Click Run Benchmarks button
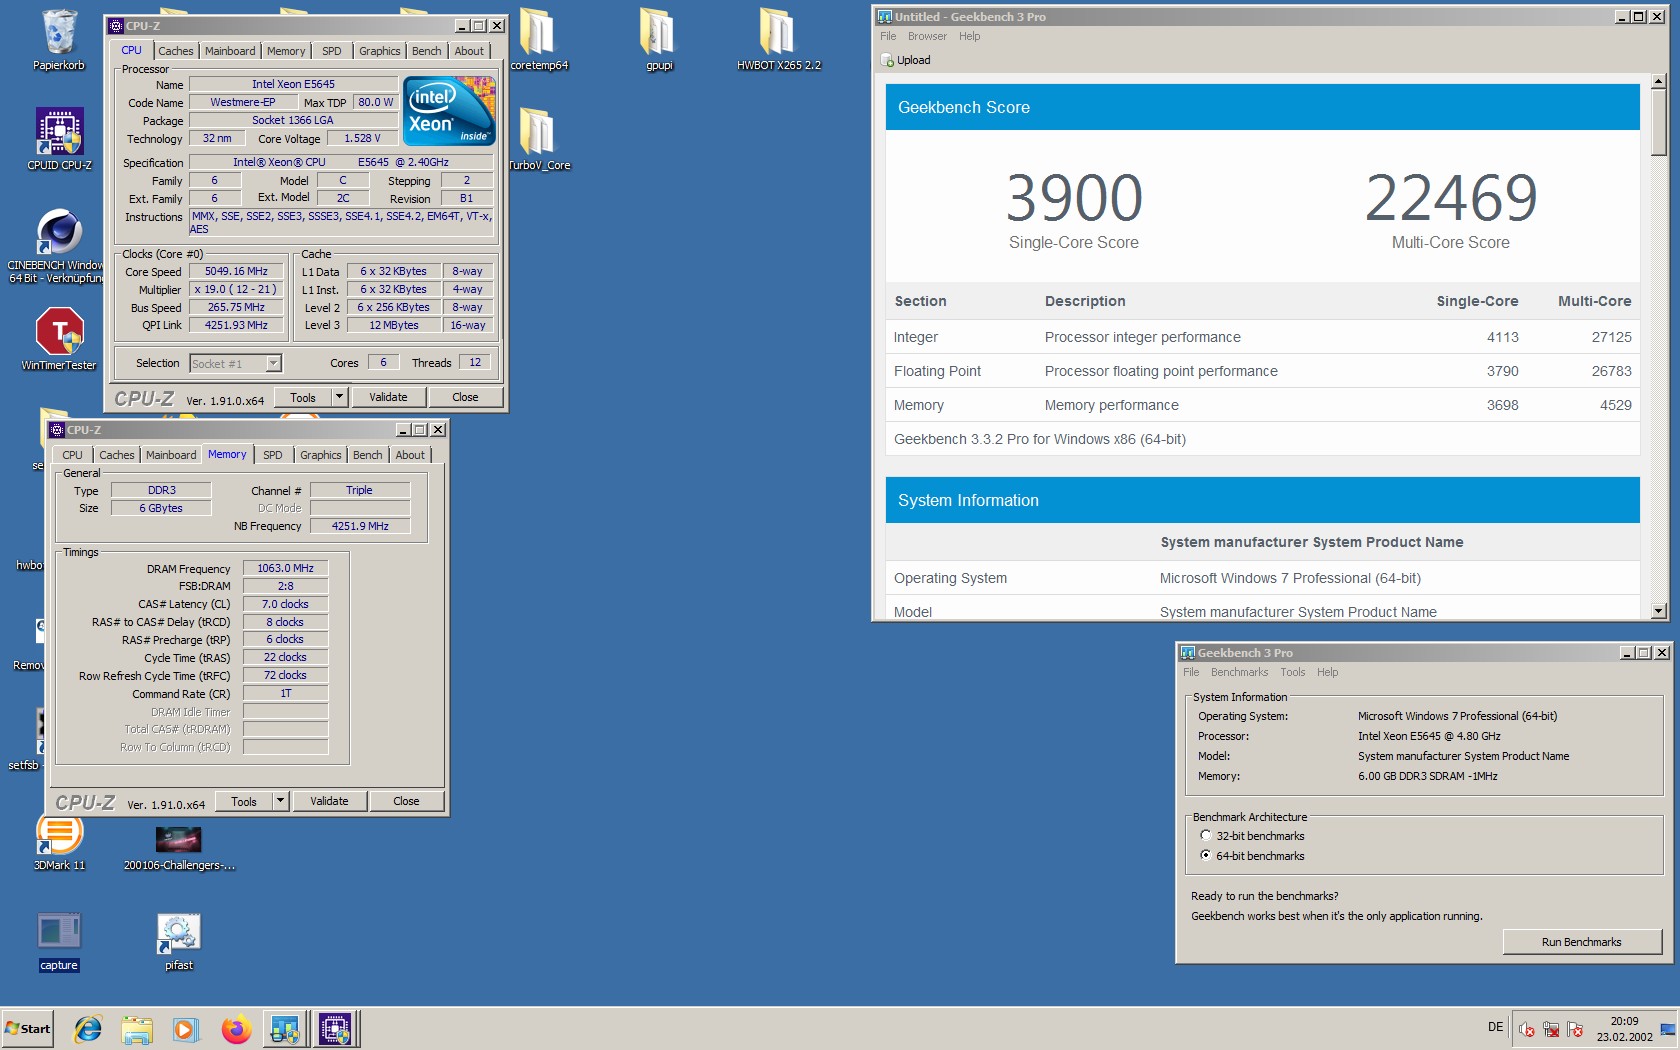 [x=1582, y=942]
